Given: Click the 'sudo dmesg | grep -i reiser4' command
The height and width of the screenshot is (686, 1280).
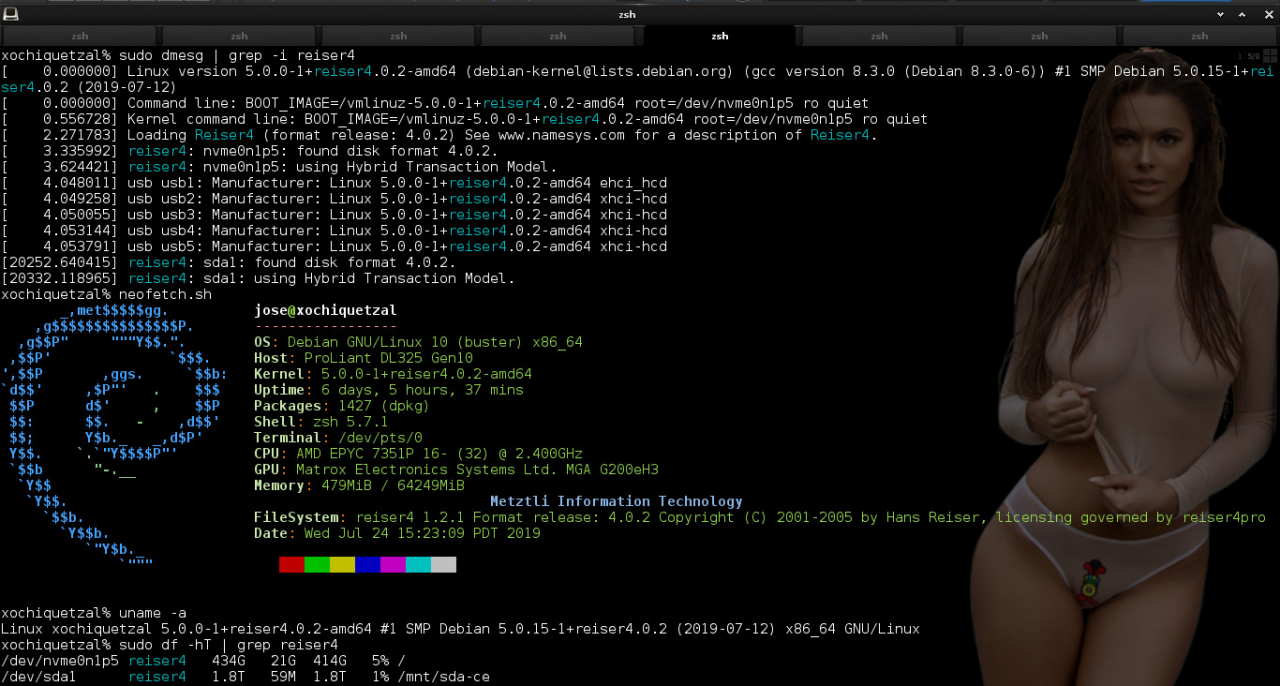Looking at the screenshot, I should pos(236,55).
